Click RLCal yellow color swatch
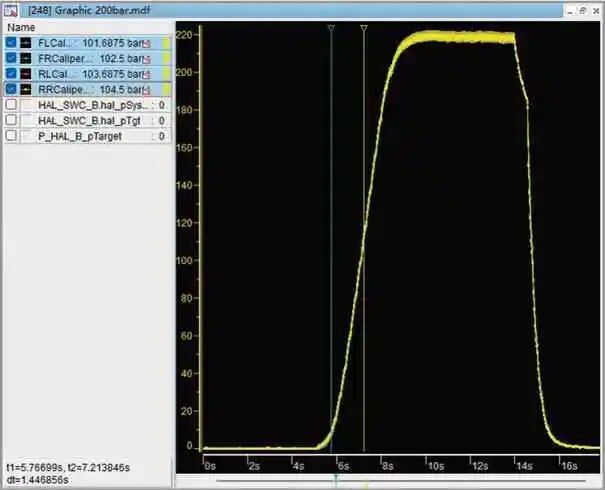The width and height of the screenshot is (605, 490). (x=166, y=74)
